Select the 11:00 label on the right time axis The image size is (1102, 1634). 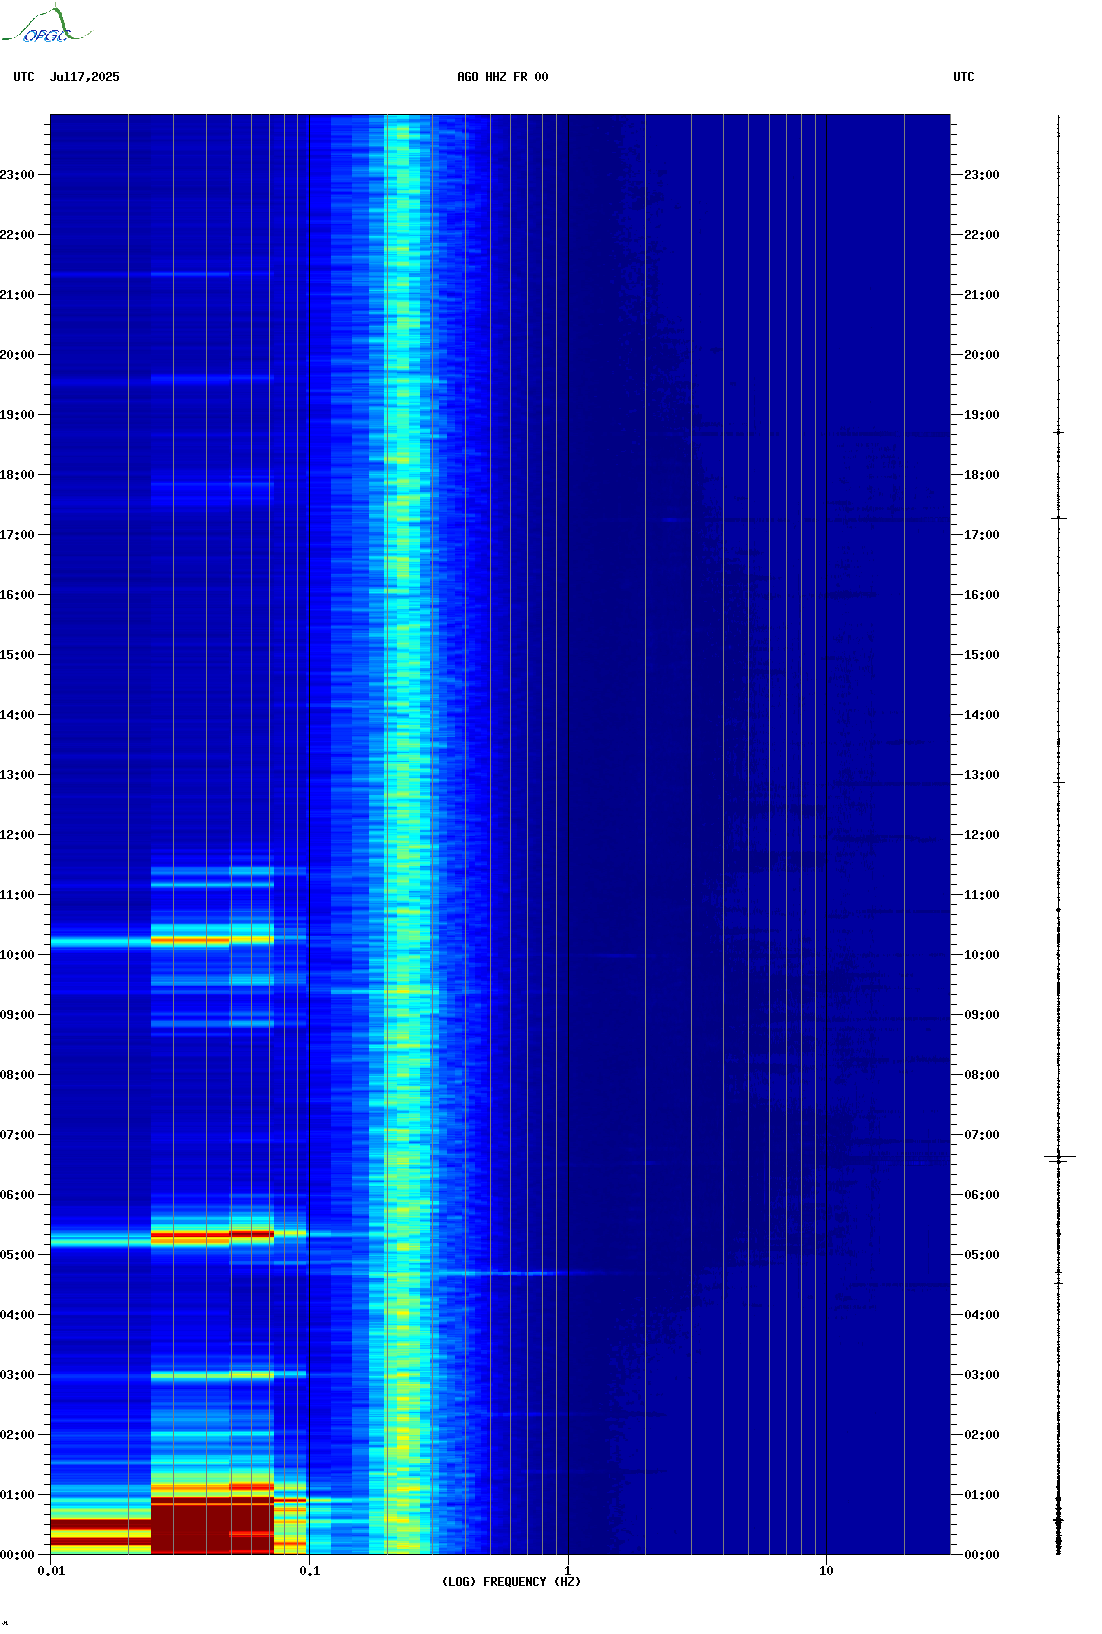click(x=982, y=895)
